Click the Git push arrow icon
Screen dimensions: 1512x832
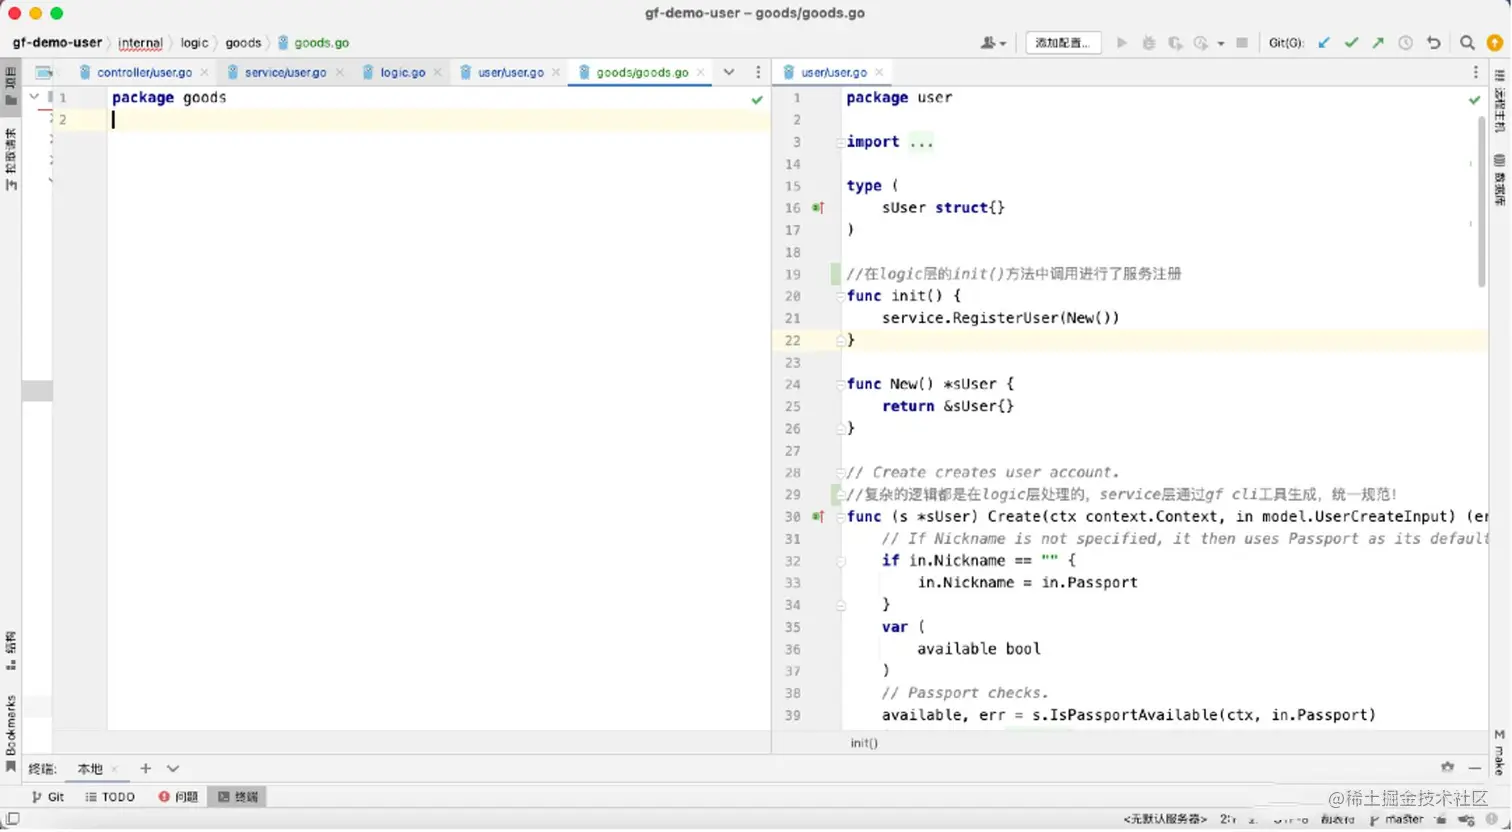[x=1378, y=43]
